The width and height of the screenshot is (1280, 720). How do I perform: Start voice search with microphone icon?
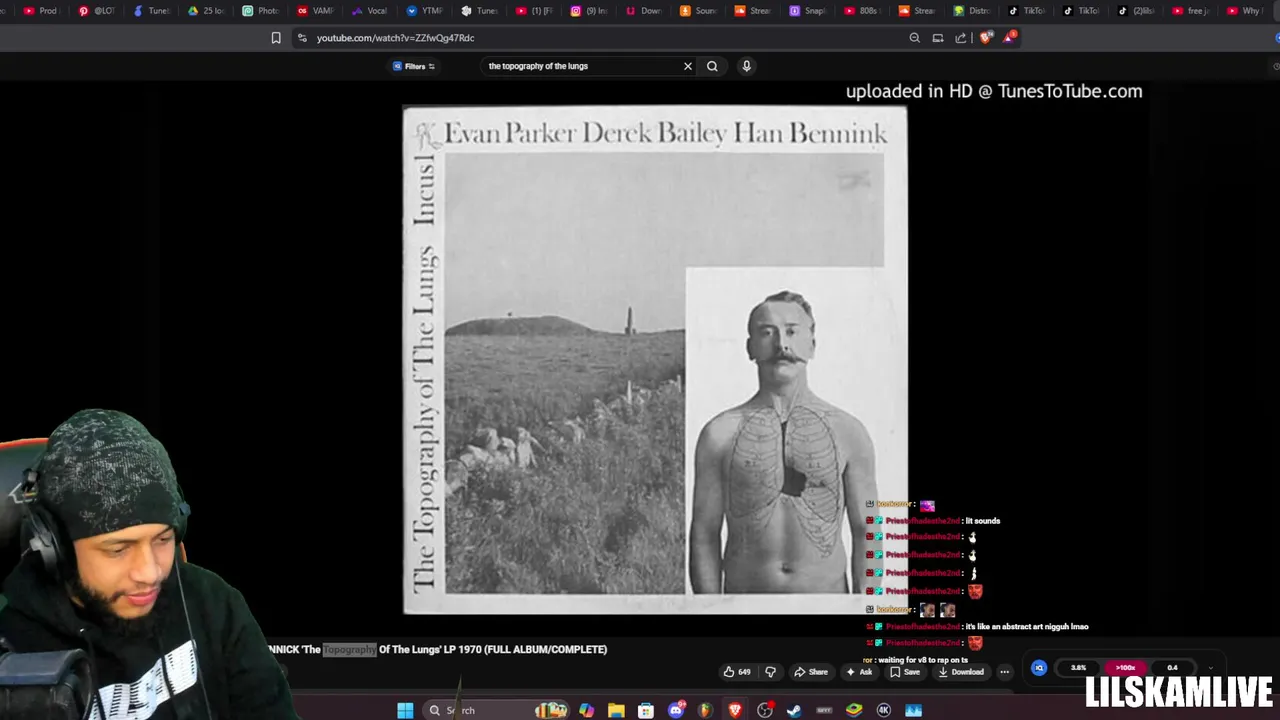pyautogui.click(x=746, y=66)
